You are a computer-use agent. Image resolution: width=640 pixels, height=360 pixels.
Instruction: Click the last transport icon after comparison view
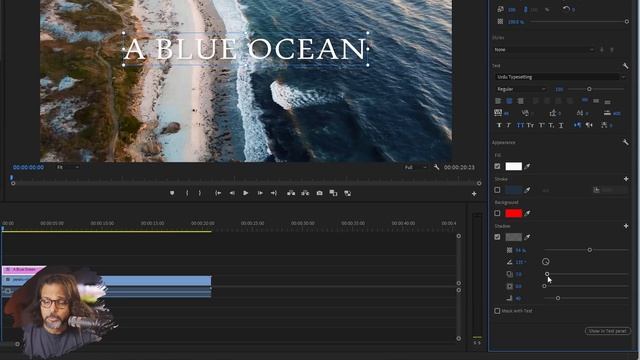coord(347,193)
